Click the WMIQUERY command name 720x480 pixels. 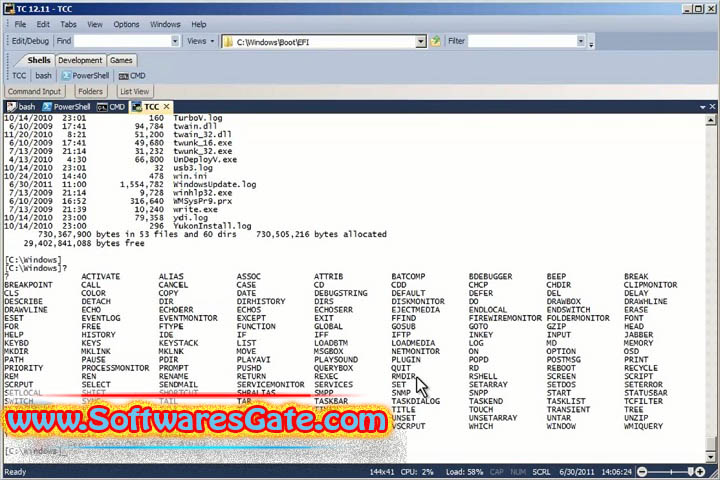643,426
